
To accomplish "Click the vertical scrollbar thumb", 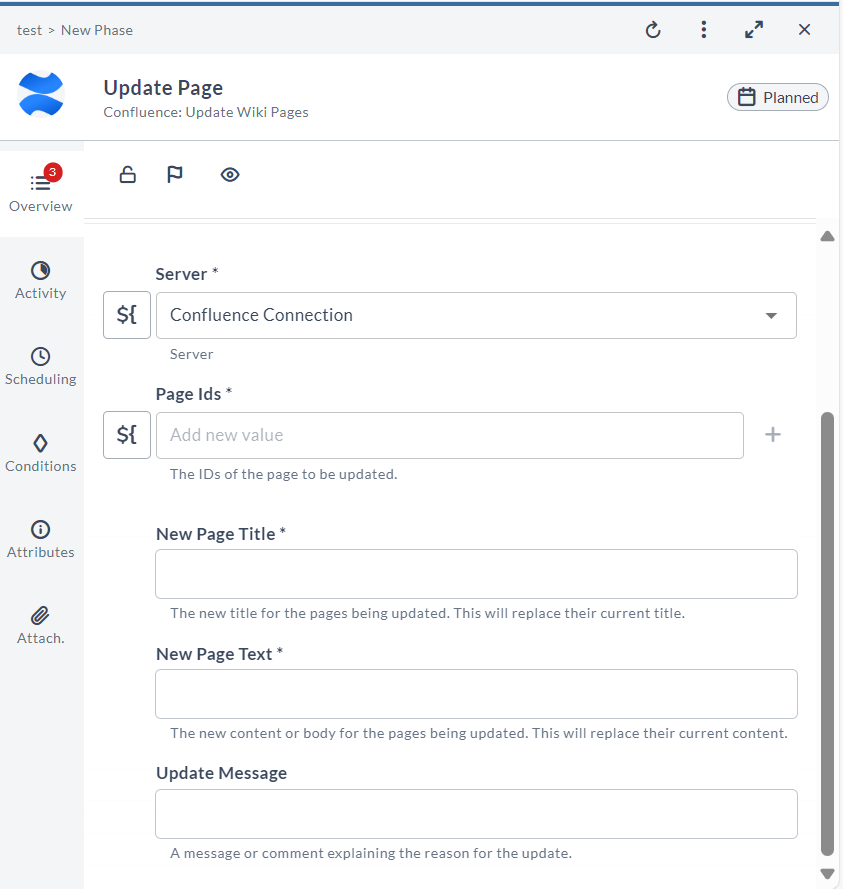I will (x=828, y=633).
